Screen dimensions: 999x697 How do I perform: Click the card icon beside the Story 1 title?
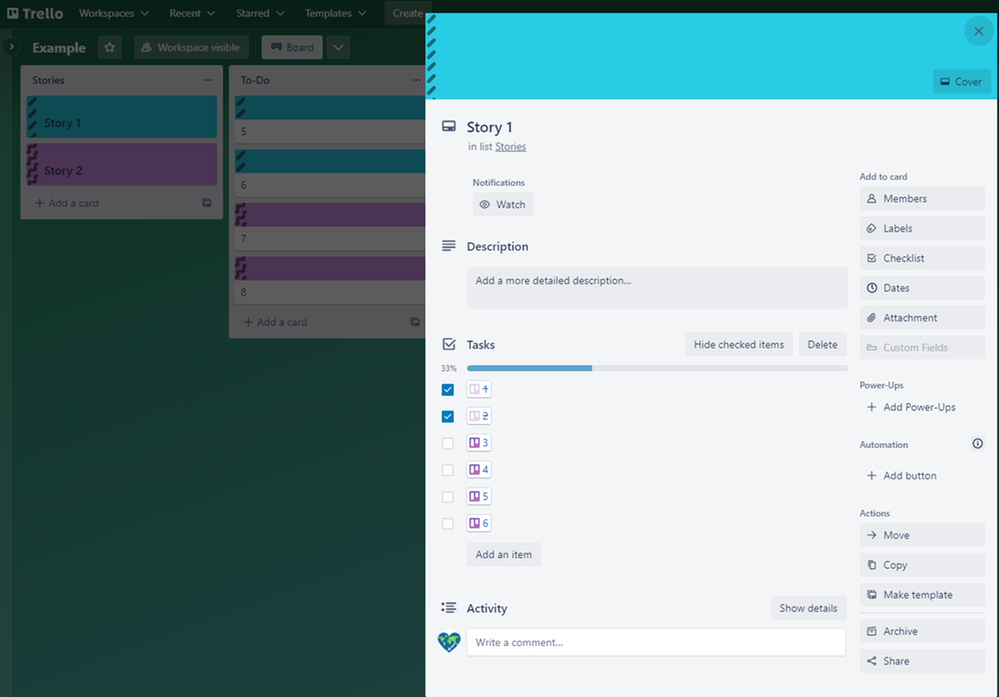[449, 126]
